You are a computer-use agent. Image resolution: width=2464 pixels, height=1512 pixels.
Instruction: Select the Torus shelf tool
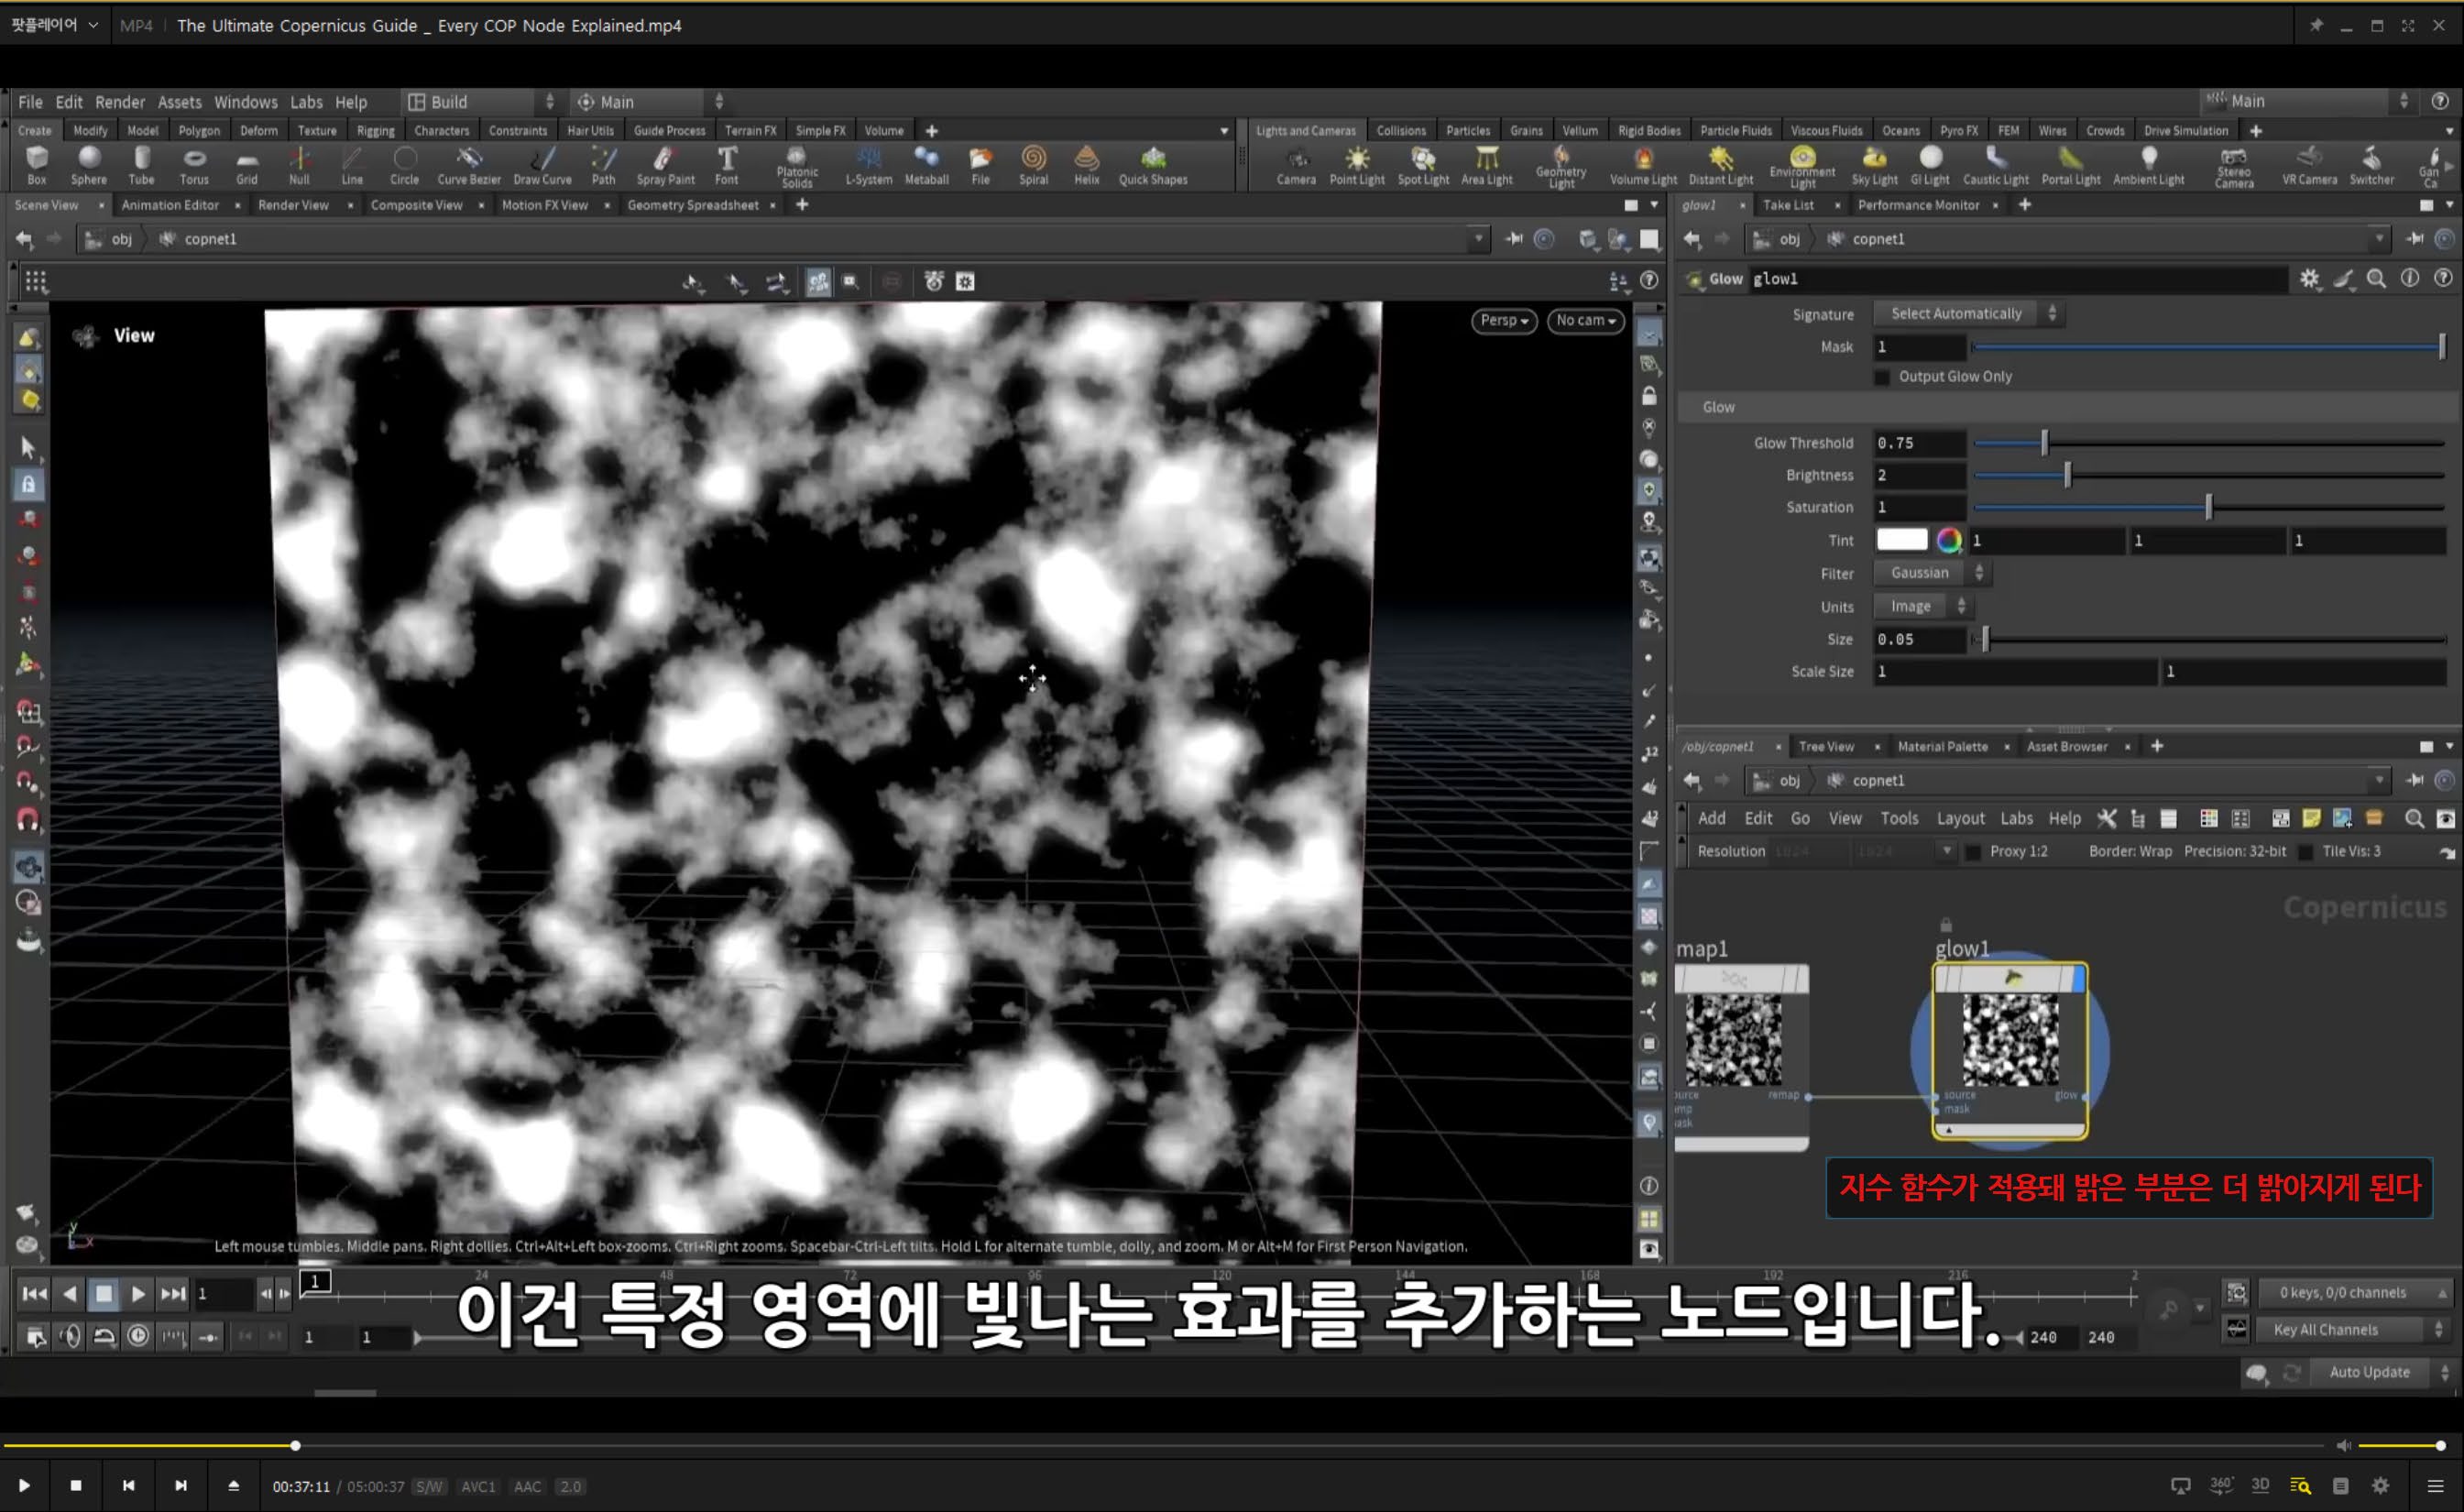(194, 166)
